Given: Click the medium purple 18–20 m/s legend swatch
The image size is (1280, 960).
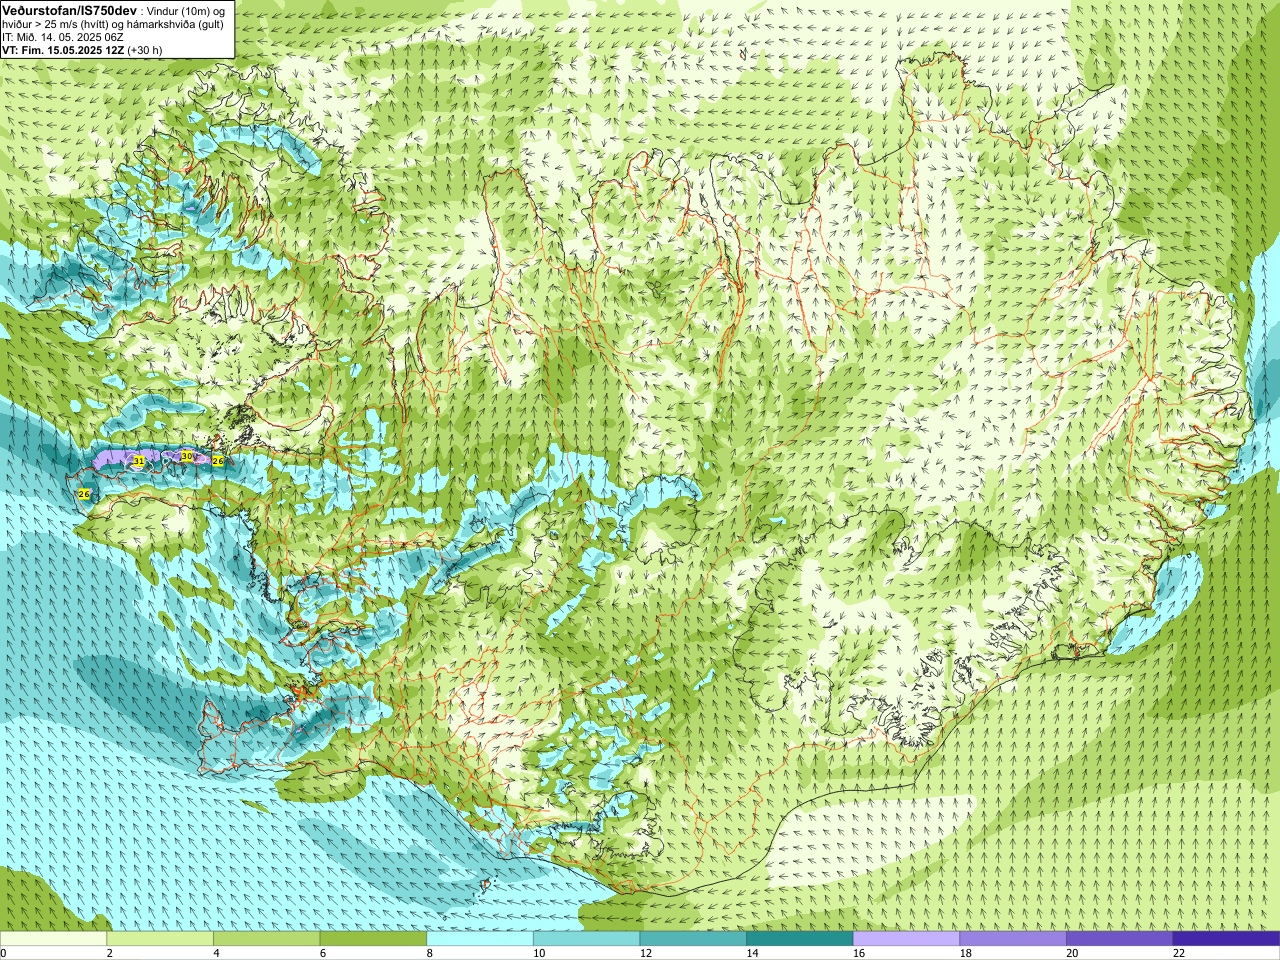Looking at the screenshot, I should coord(1013,939).
